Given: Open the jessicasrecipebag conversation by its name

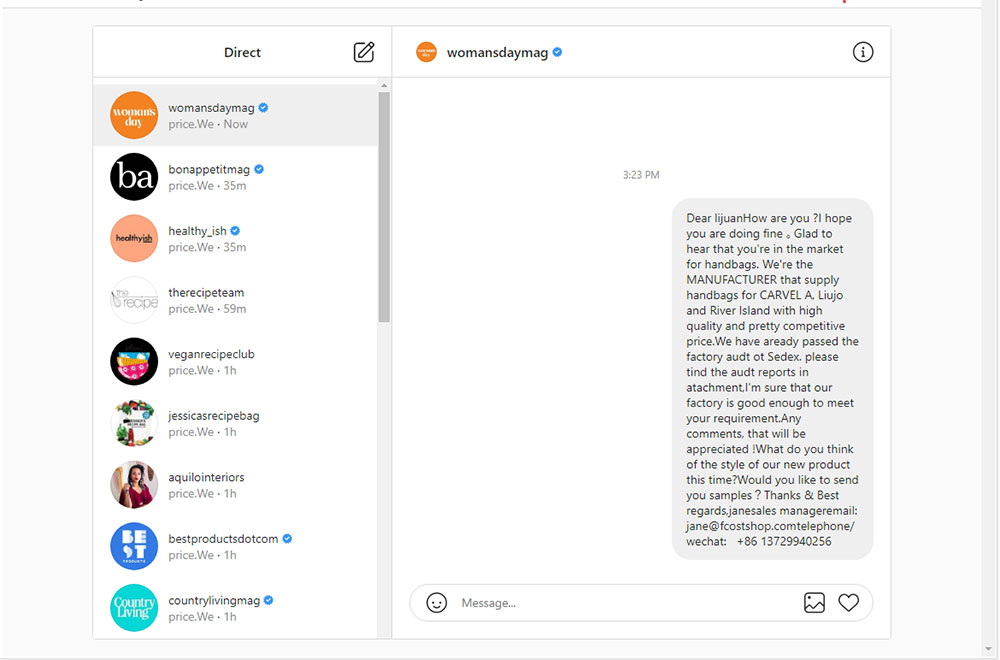Looking at the screenshot, I should pos(214,416).
